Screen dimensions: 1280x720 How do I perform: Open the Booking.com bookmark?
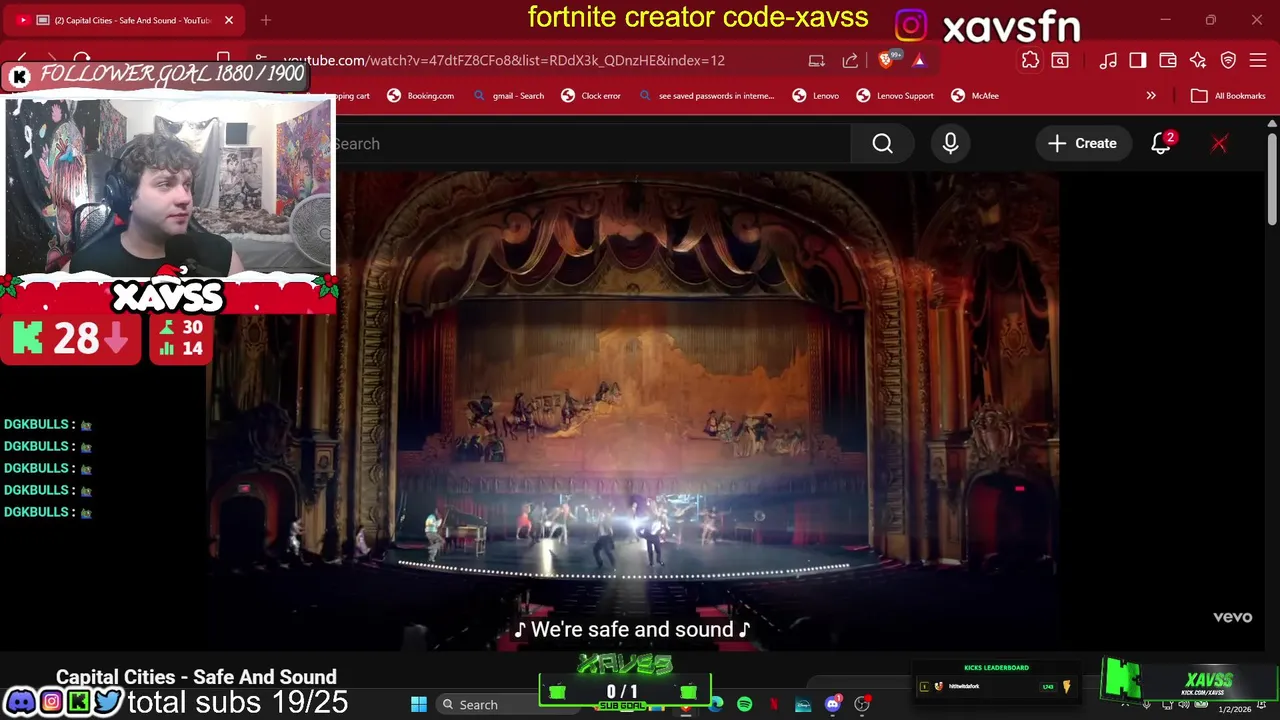coord(420,96)
